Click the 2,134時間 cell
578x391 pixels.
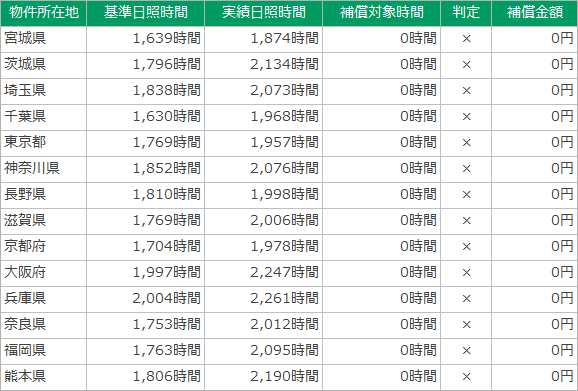coord(264,65)
